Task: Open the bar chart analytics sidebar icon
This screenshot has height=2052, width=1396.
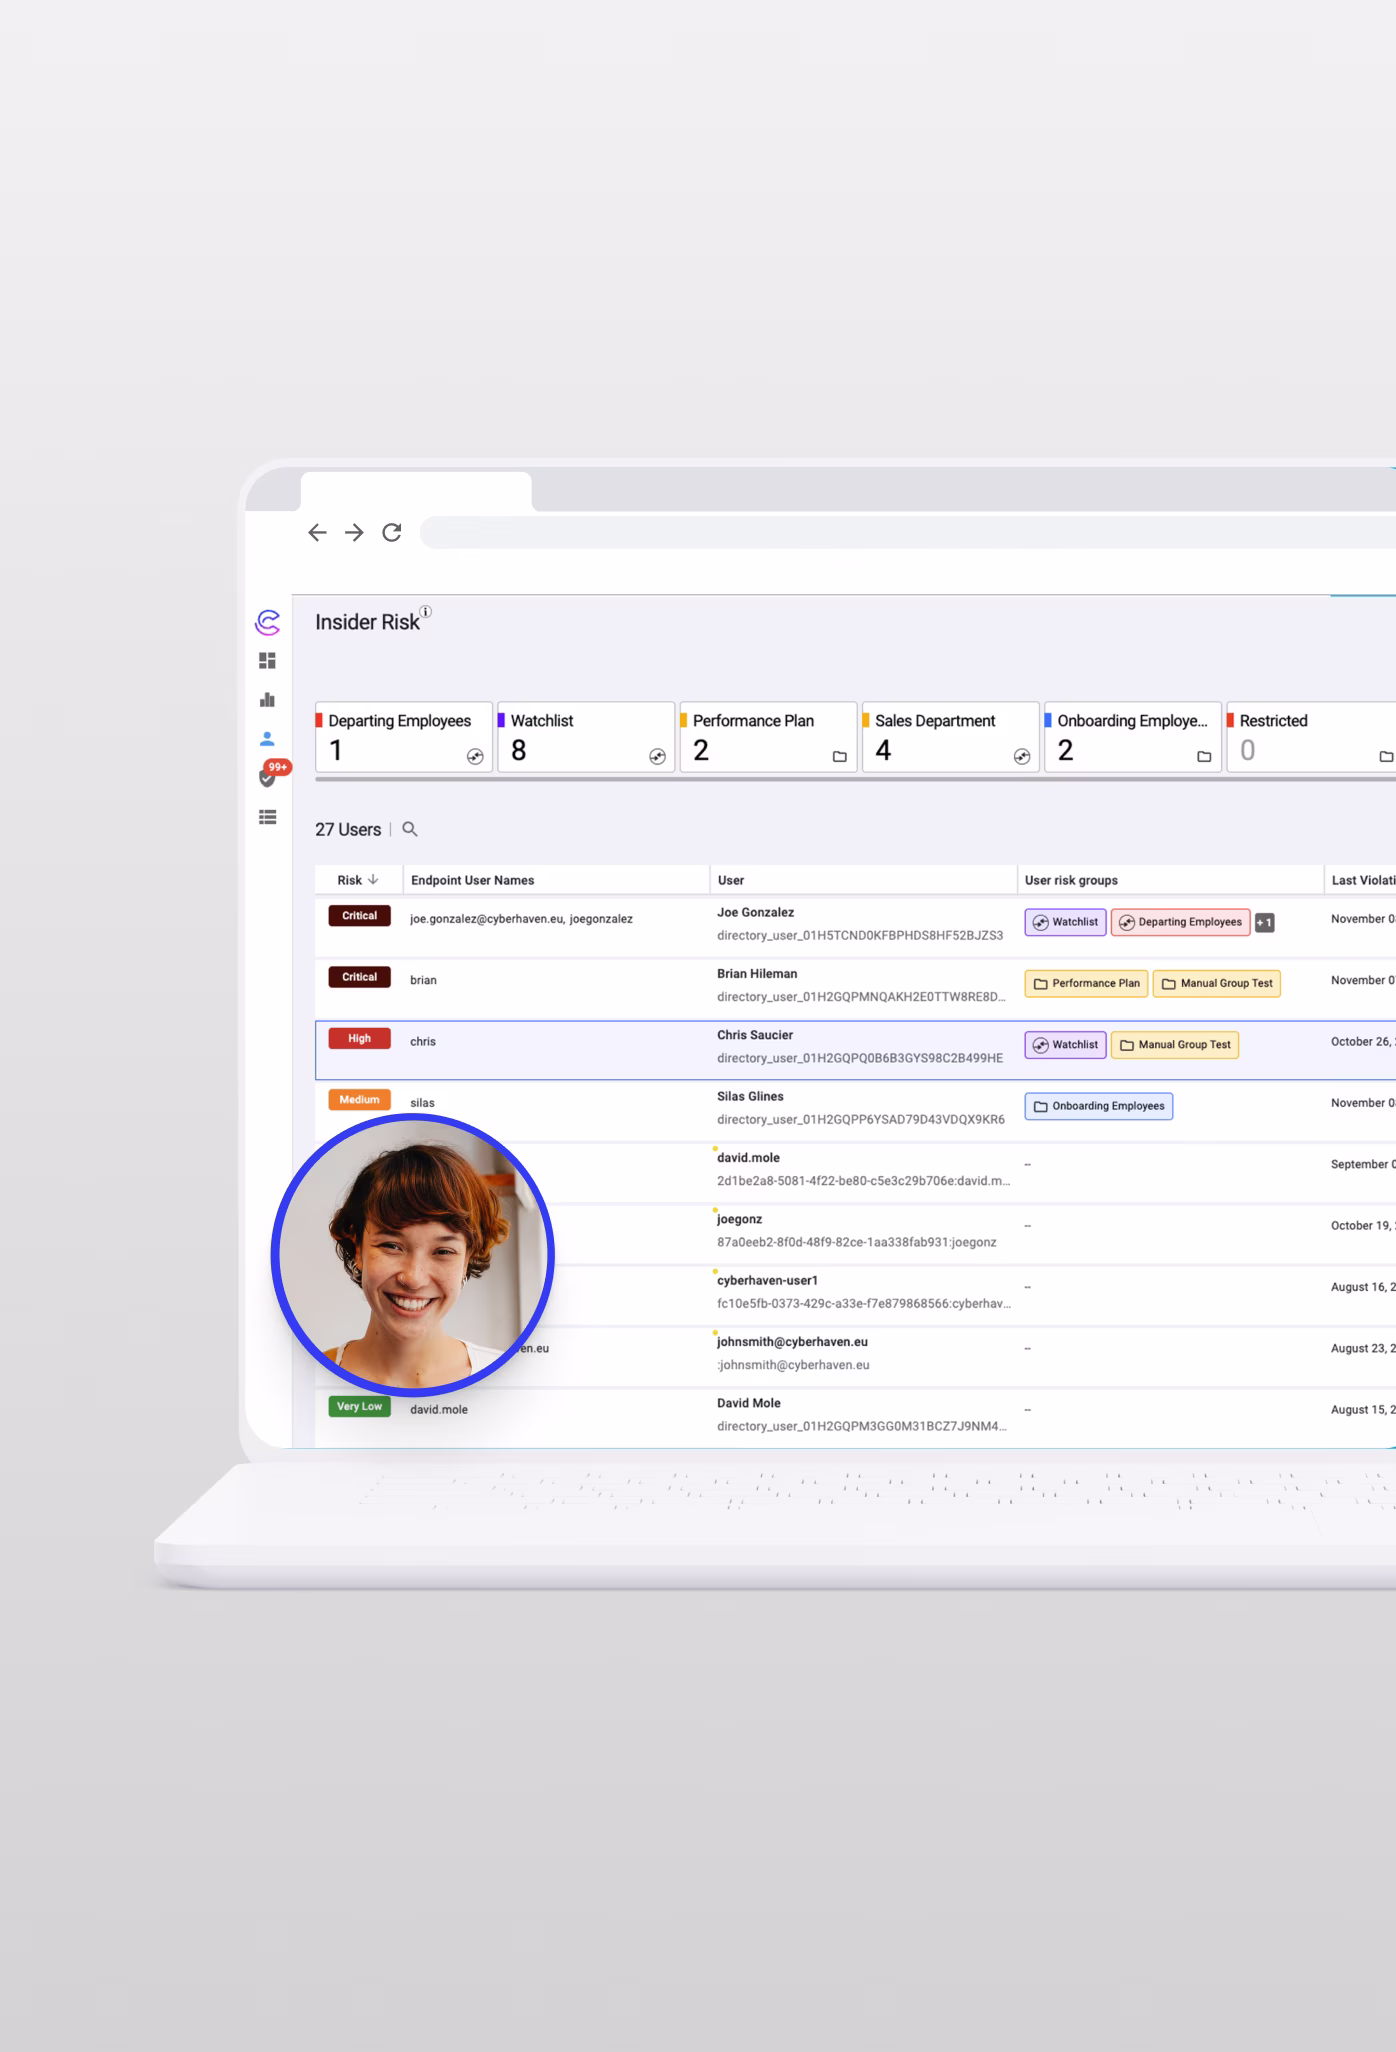Action: pyautogui.click(x=267, y=700)
